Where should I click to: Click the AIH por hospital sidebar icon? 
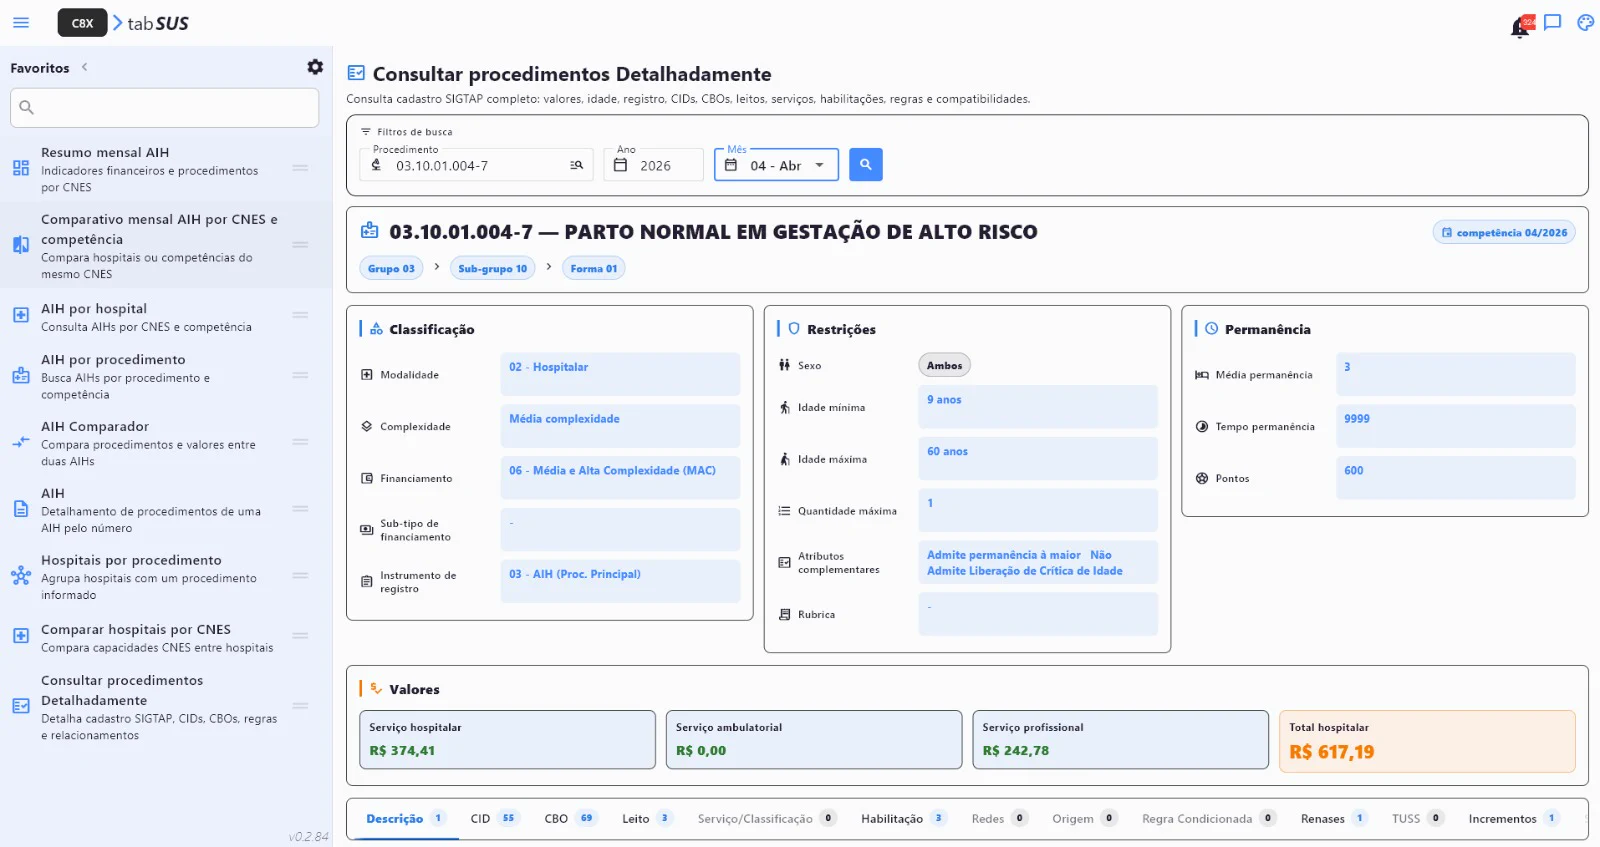coord(21,315)
